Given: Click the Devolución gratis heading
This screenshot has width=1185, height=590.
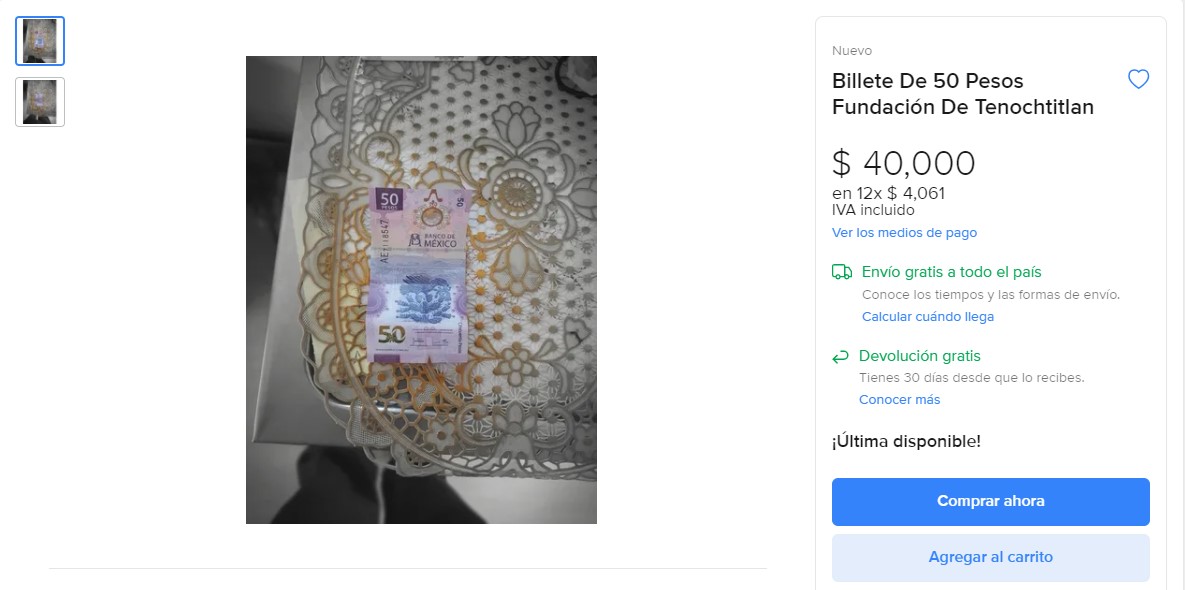Looking at the screenshot, I should (x=920, y=356).
